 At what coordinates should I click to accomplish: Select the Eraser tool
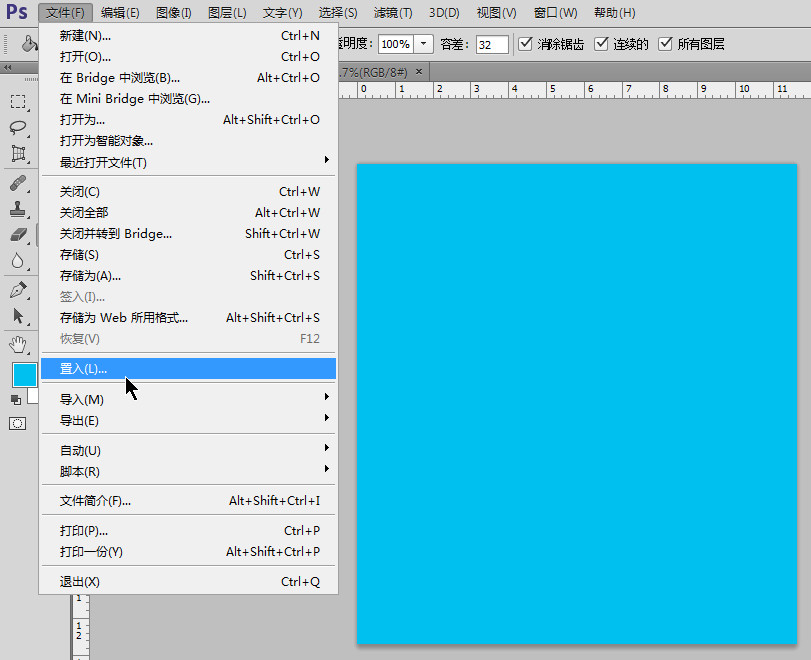click(x=18, y=235)
